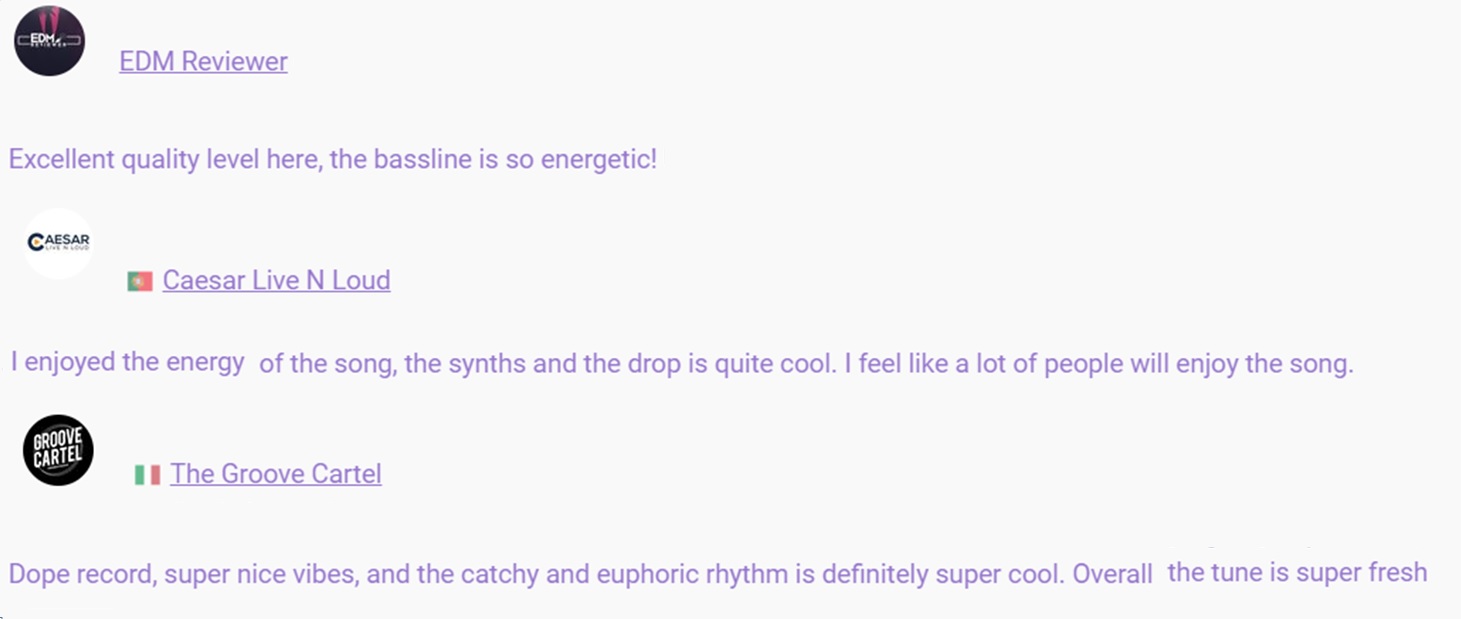Click the Caesar Live N Loud avatar
This screenshot has height=619, width=1461.
pyautogui.click(x=58, y=243)
